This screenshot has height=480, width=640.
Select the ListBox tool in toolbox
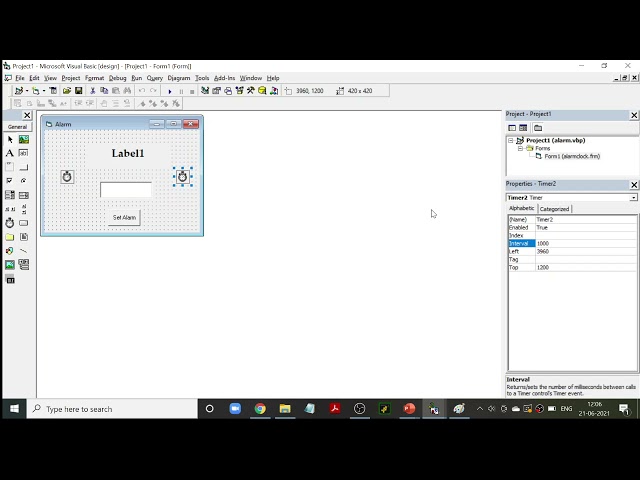24,195
